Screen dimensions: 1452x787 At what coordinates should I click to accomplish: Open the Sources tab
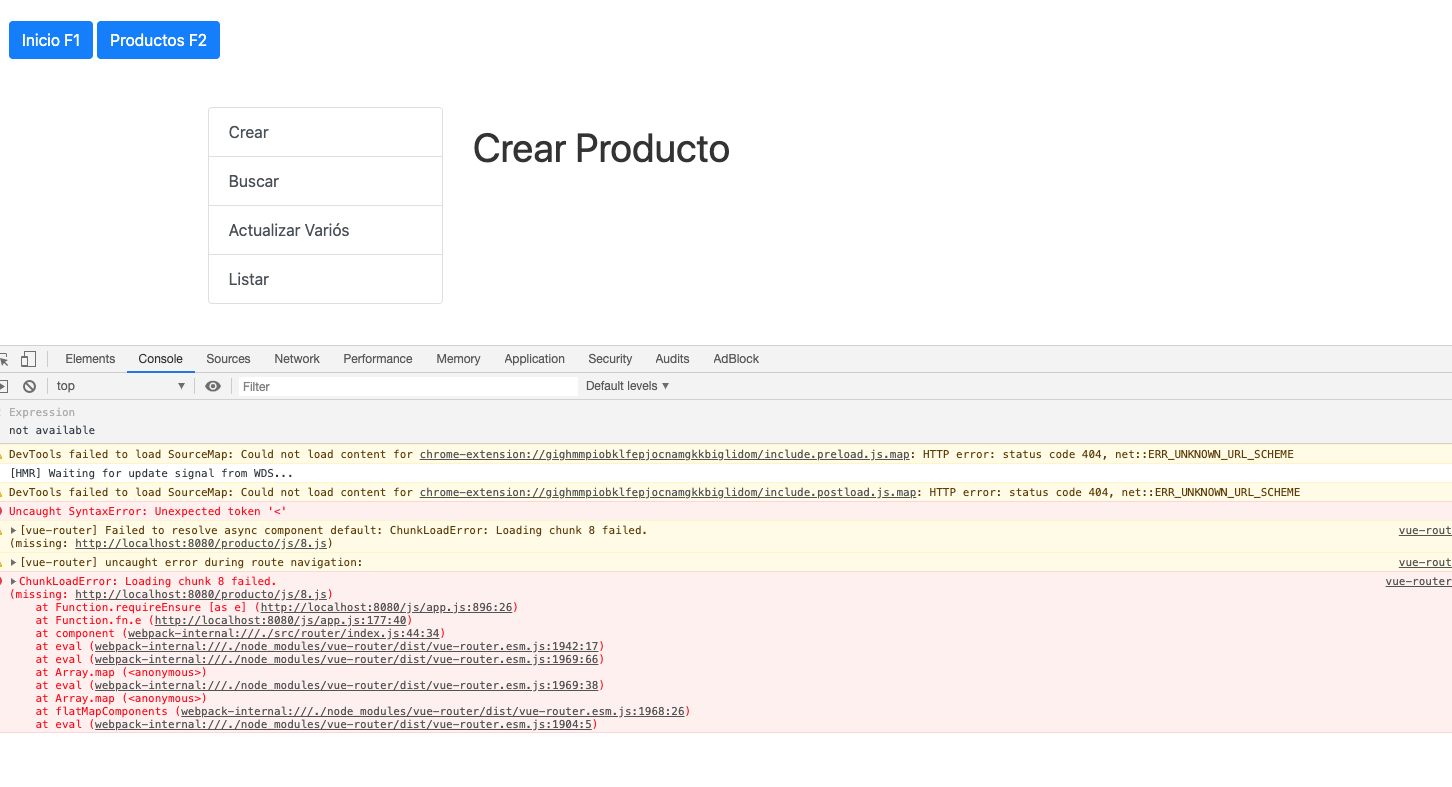[x=228, y=359]
